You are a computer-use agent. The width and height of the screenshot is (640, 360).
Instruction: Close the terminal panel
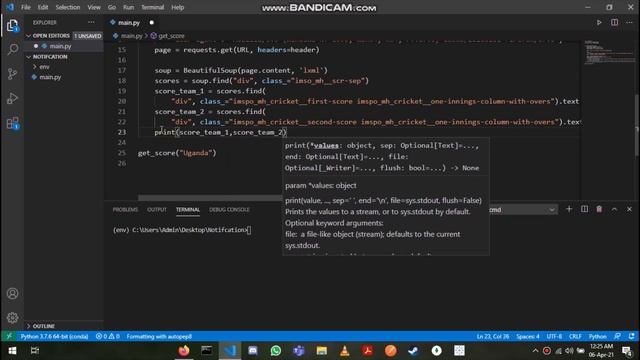click(x=629, y=209)
